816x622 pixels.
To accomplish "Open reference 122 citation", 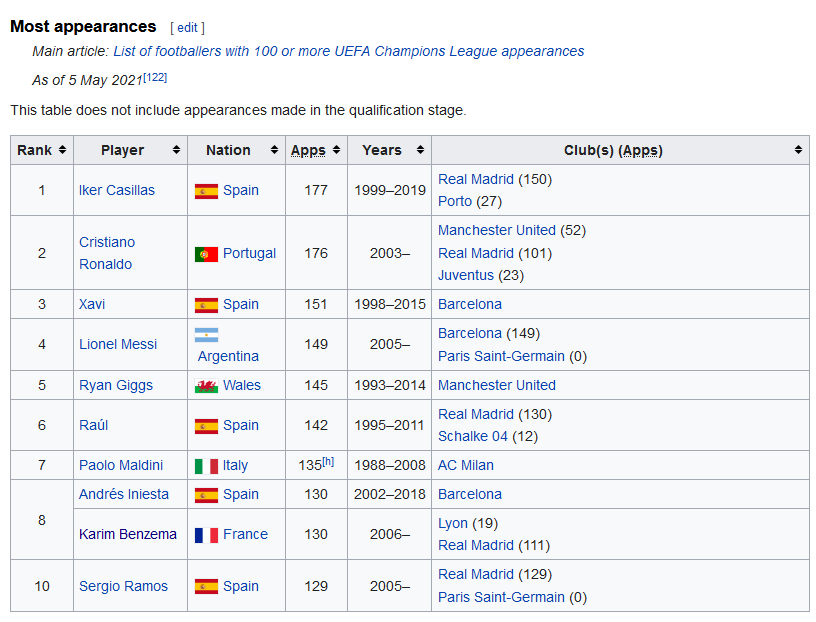I will click(155, 77).
